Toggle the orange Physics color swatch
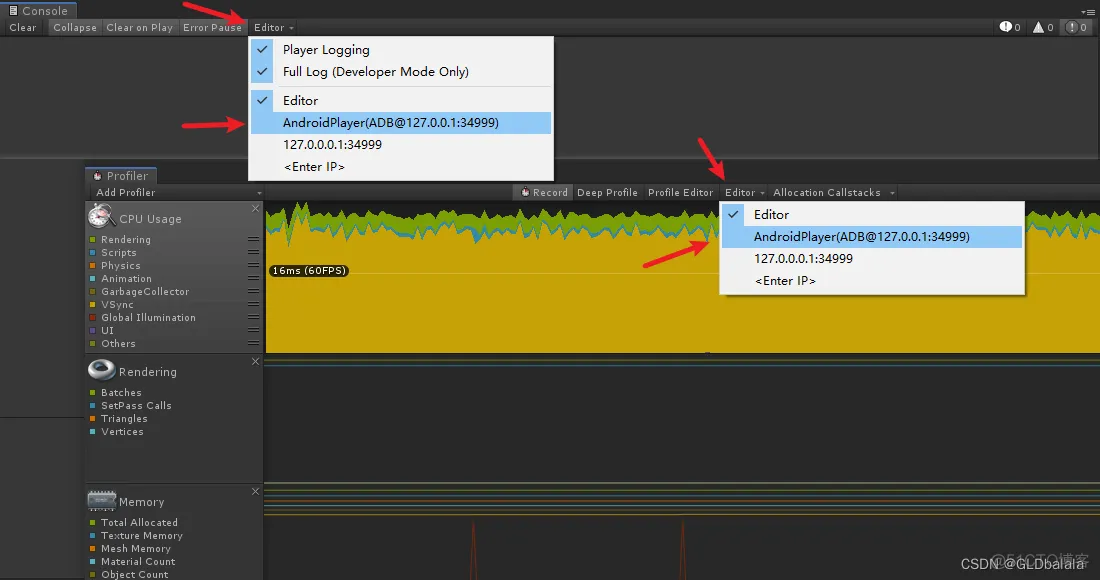This screenshot has height=580, width=1100. tap(93, 266)
